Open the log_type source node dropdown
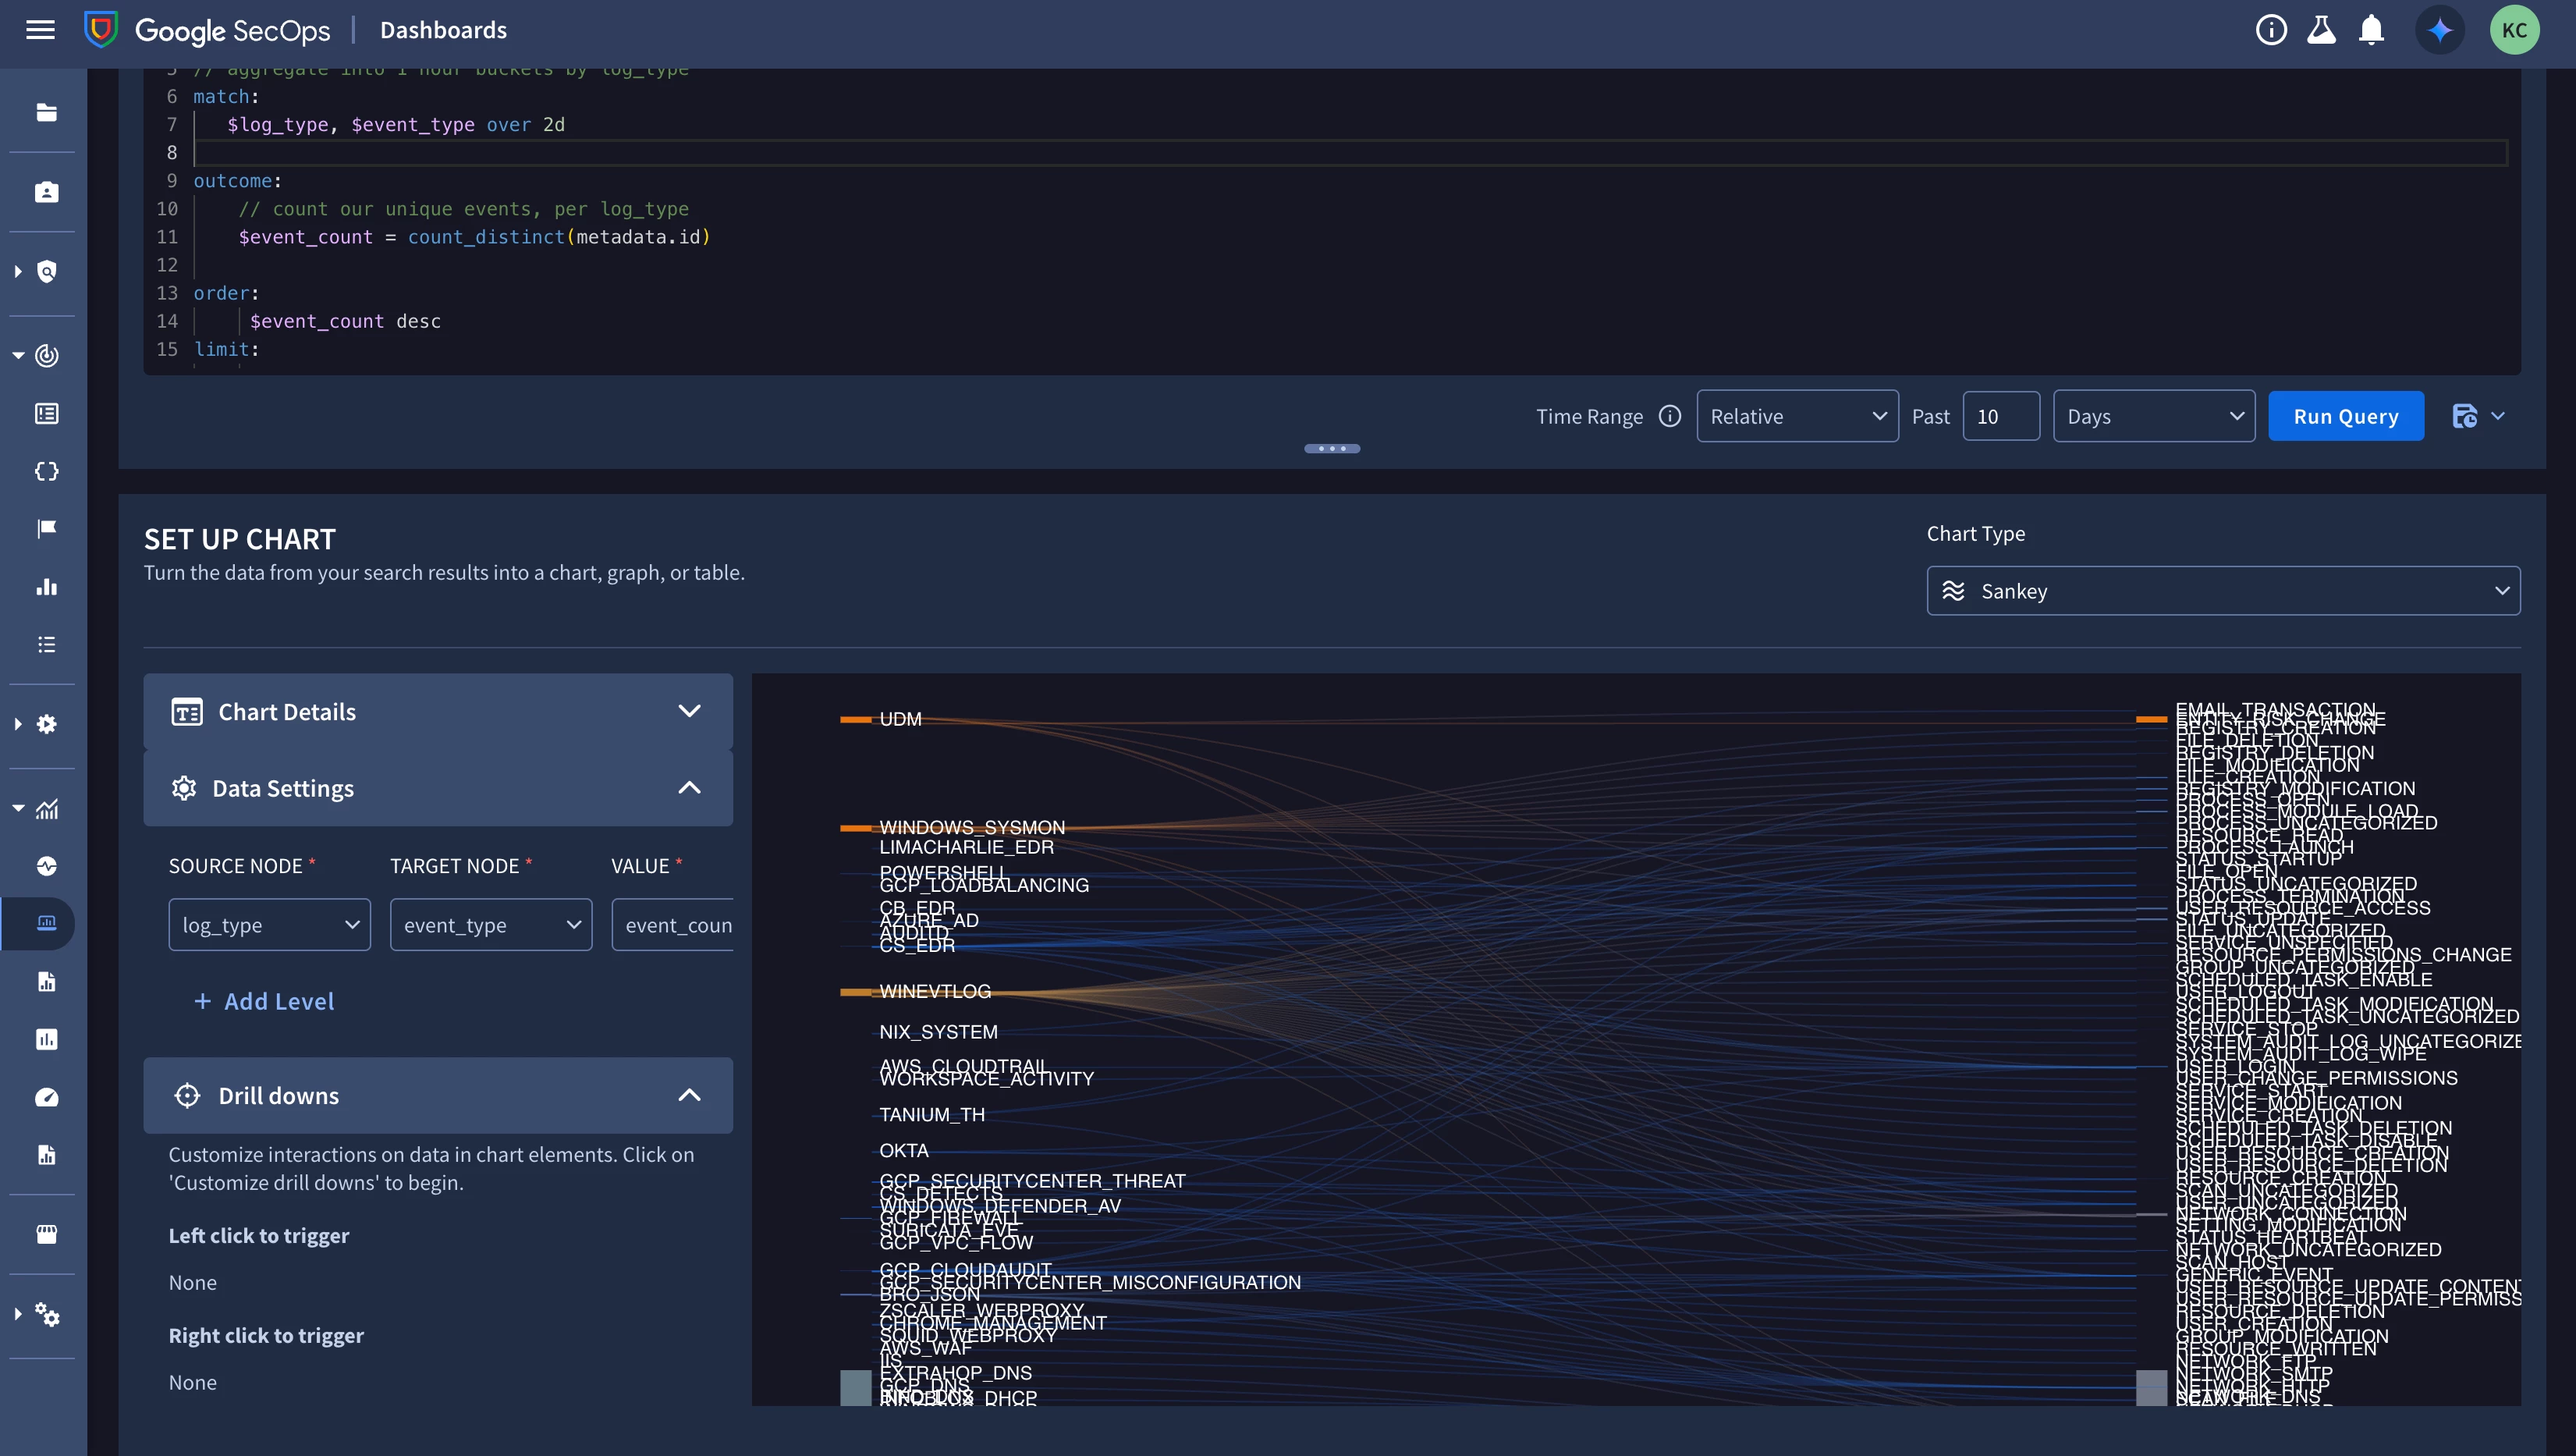Screen dimensions: 2576x1456 coord(269,925)
